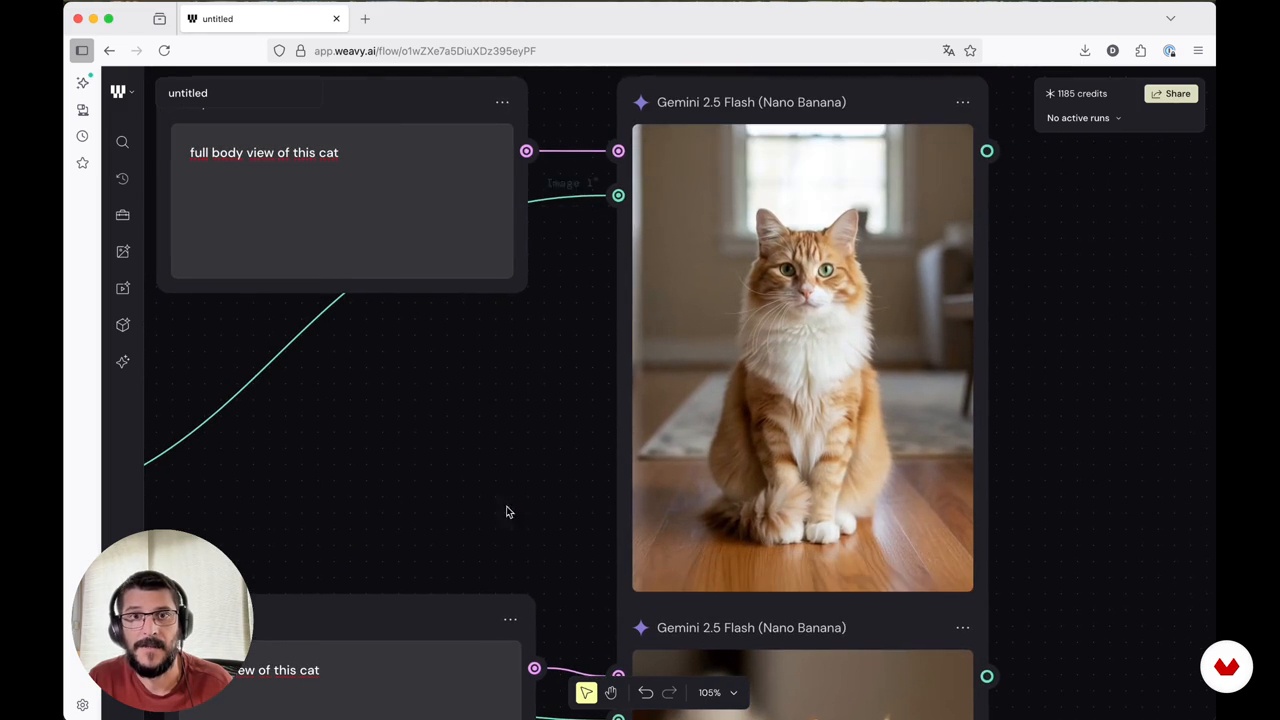The image size is (1280, 720).
Task: Close the untitled browser tab
Action: tap(336, 19)
